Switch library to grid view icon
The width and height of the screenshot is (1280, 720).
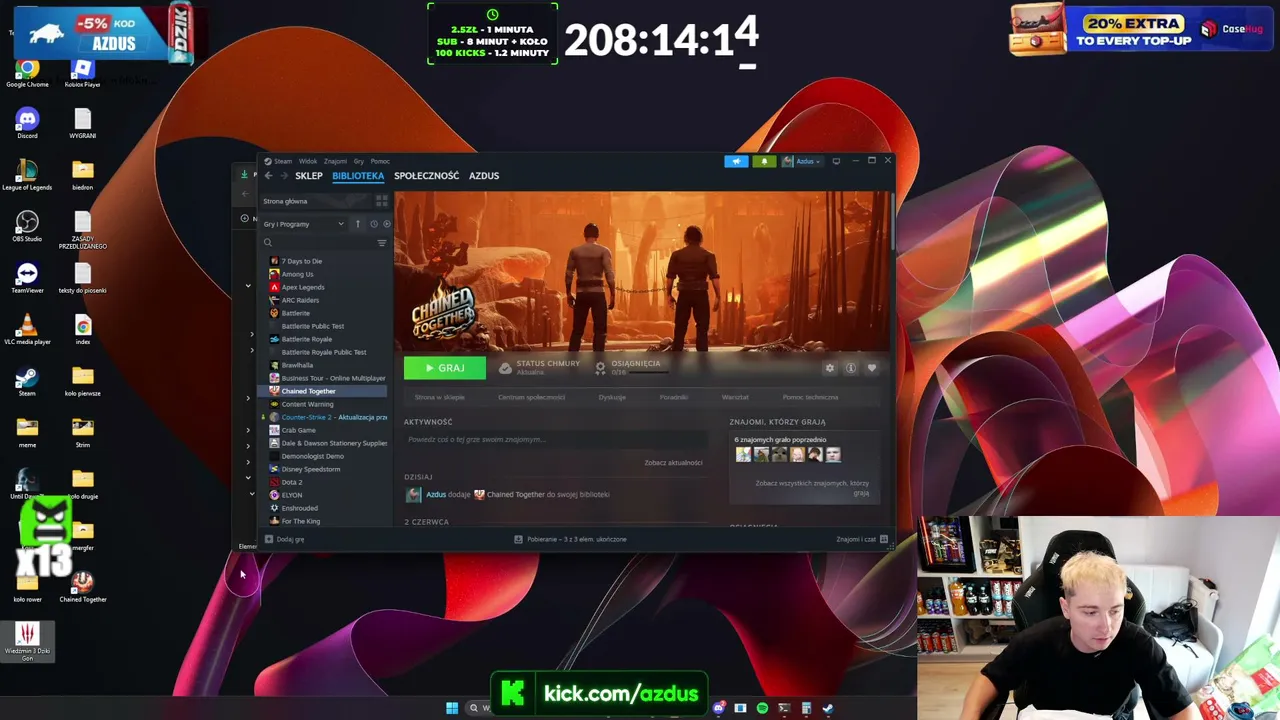click(381, 201)
